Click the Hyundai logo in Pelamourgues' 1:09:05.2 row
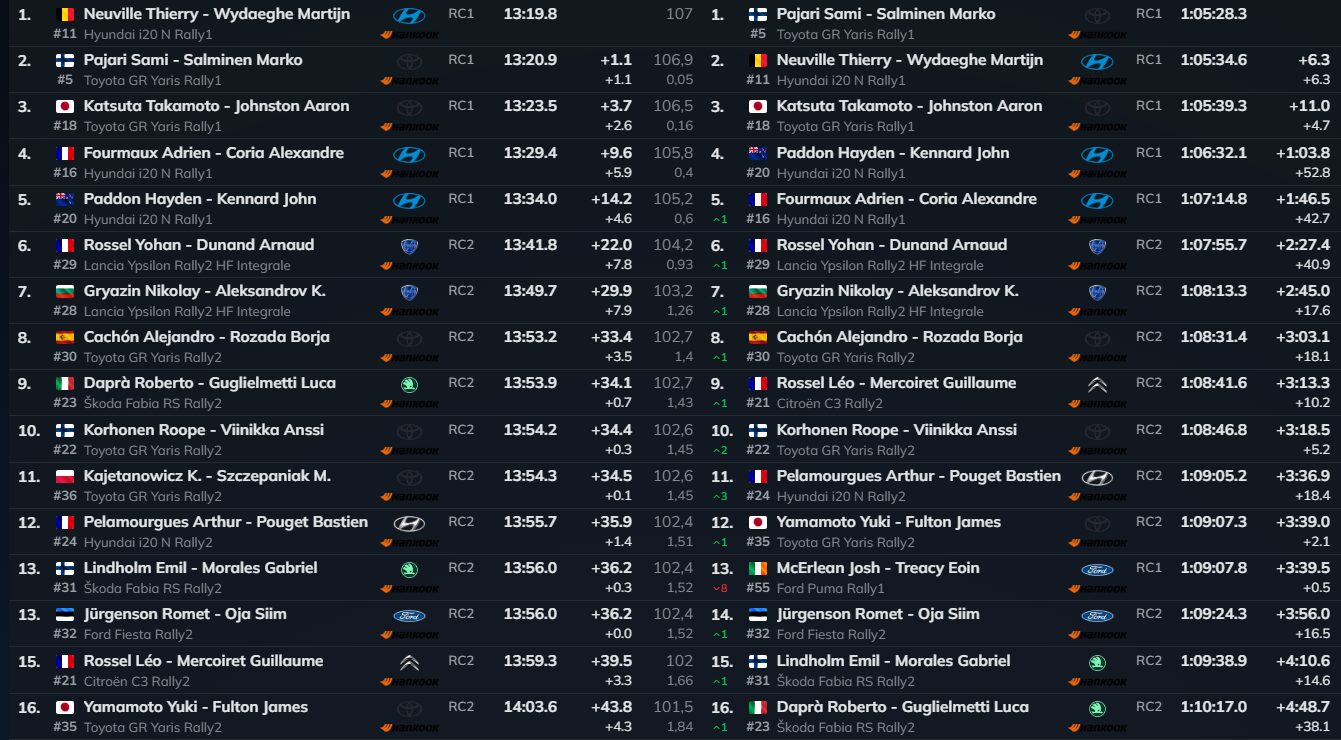This screenshot has width=1341, height=740. coord(1096,477)
